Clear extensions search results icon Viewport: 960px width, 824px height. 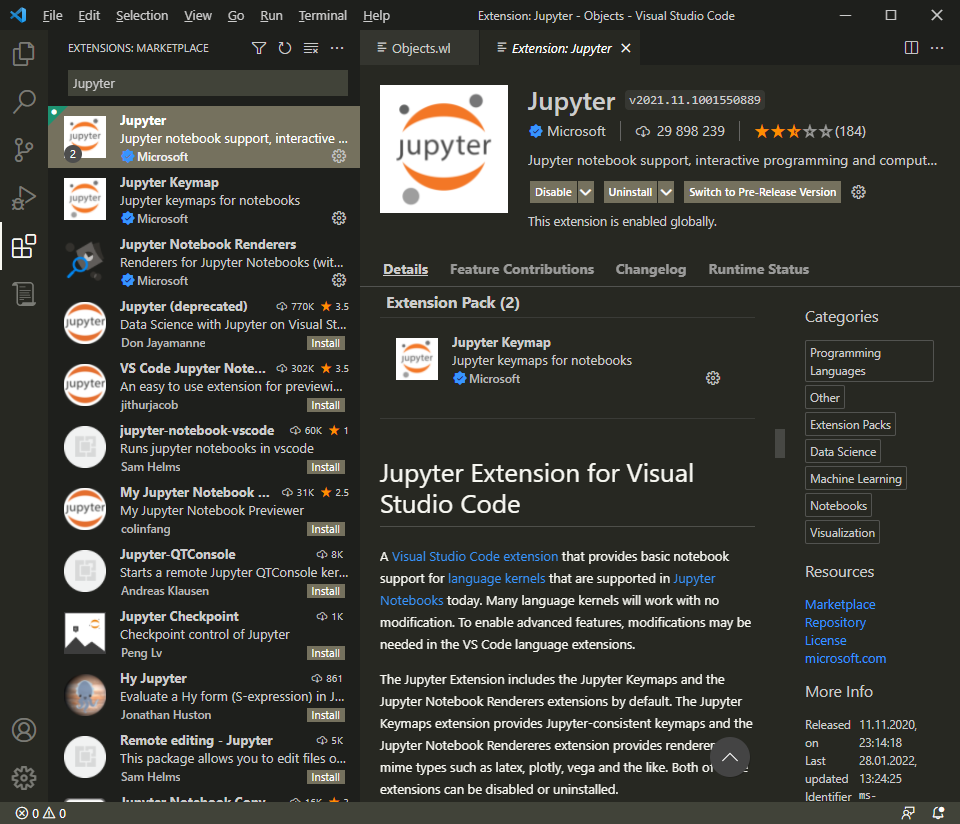(311, 48)
